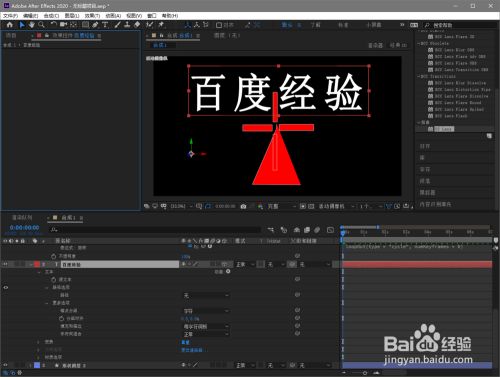This screenshot has width=500, height=377.
Task: Select the Hand tool
Action: click(x=31, y=25)
